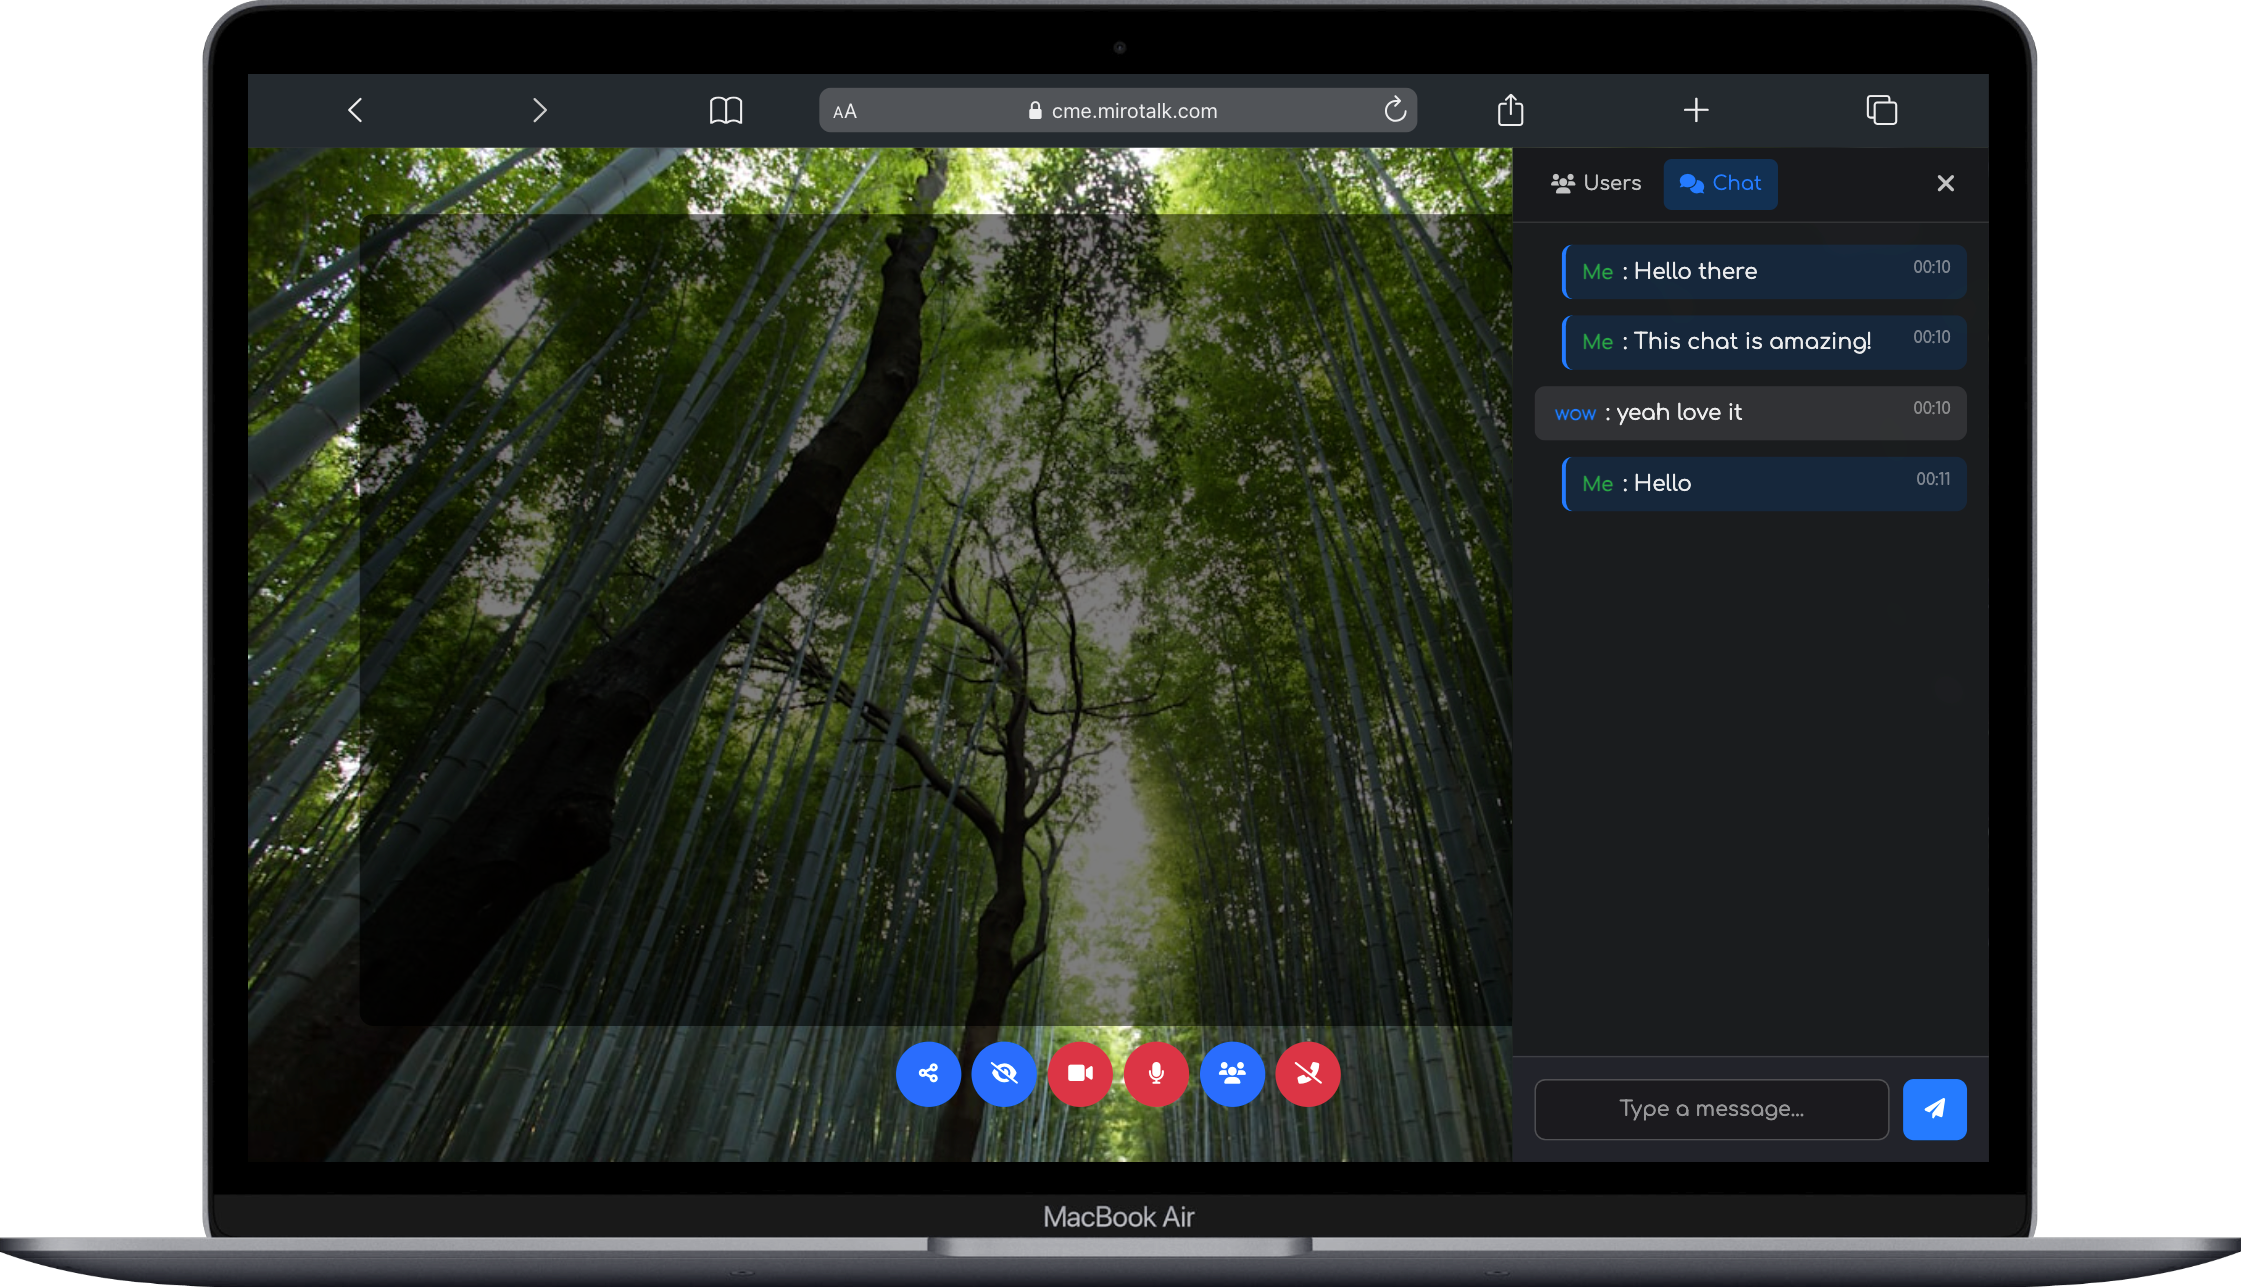
Task: Click the Type a message field
Action: (1711, 1109)
